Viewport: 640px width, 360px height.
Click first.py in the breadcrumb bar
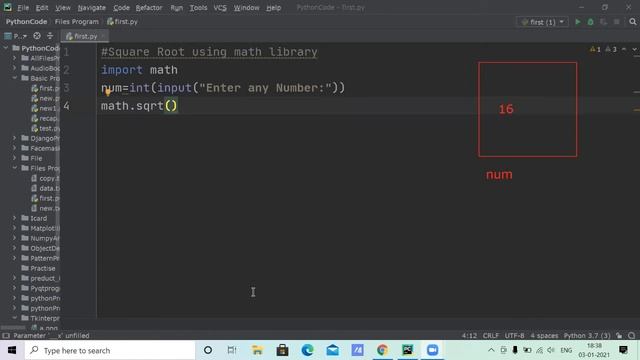(122, 22)
